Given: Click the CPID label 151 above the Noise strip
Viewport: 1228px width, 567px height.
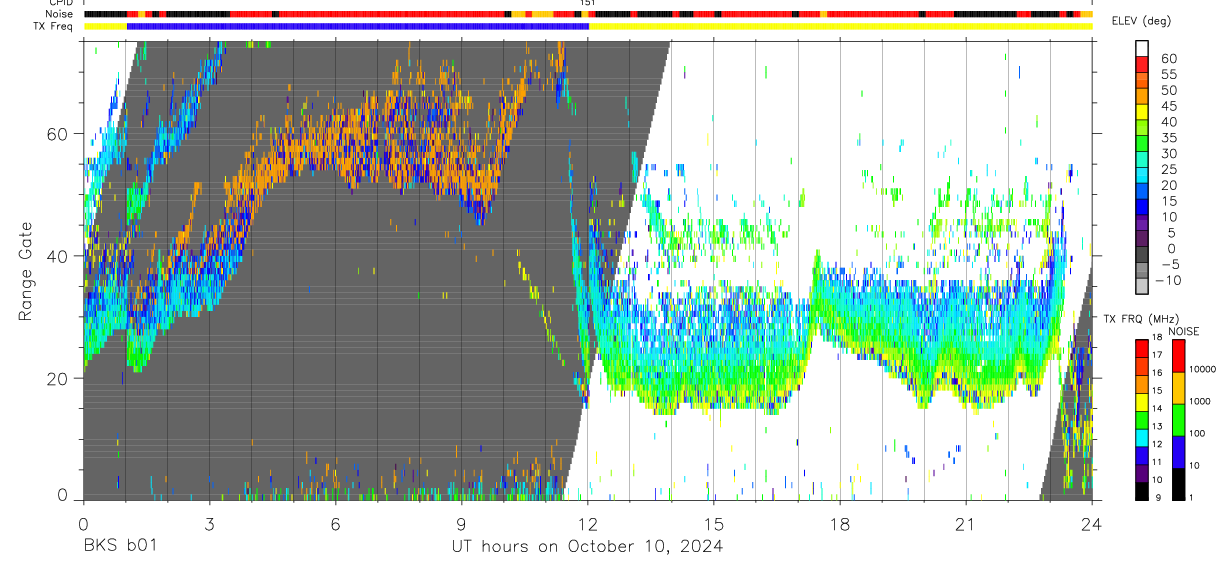Looking at the screenshot, I should (x=588, y=3).
